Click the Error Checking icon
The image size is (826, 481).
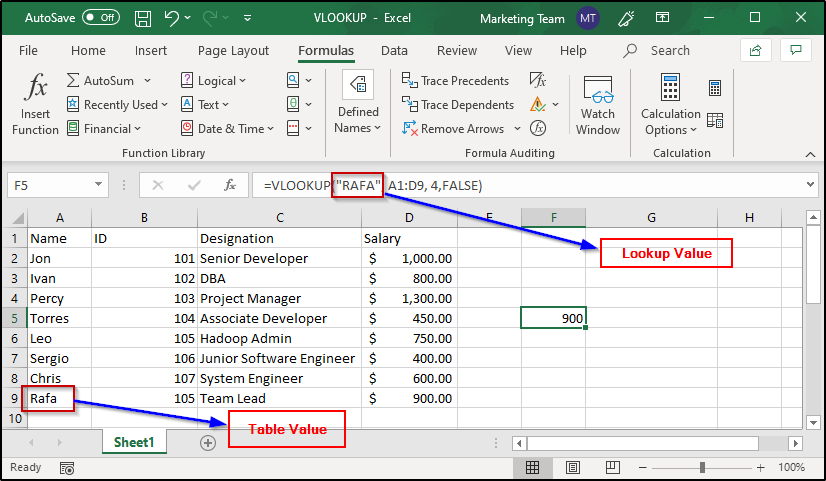(537, 104)
